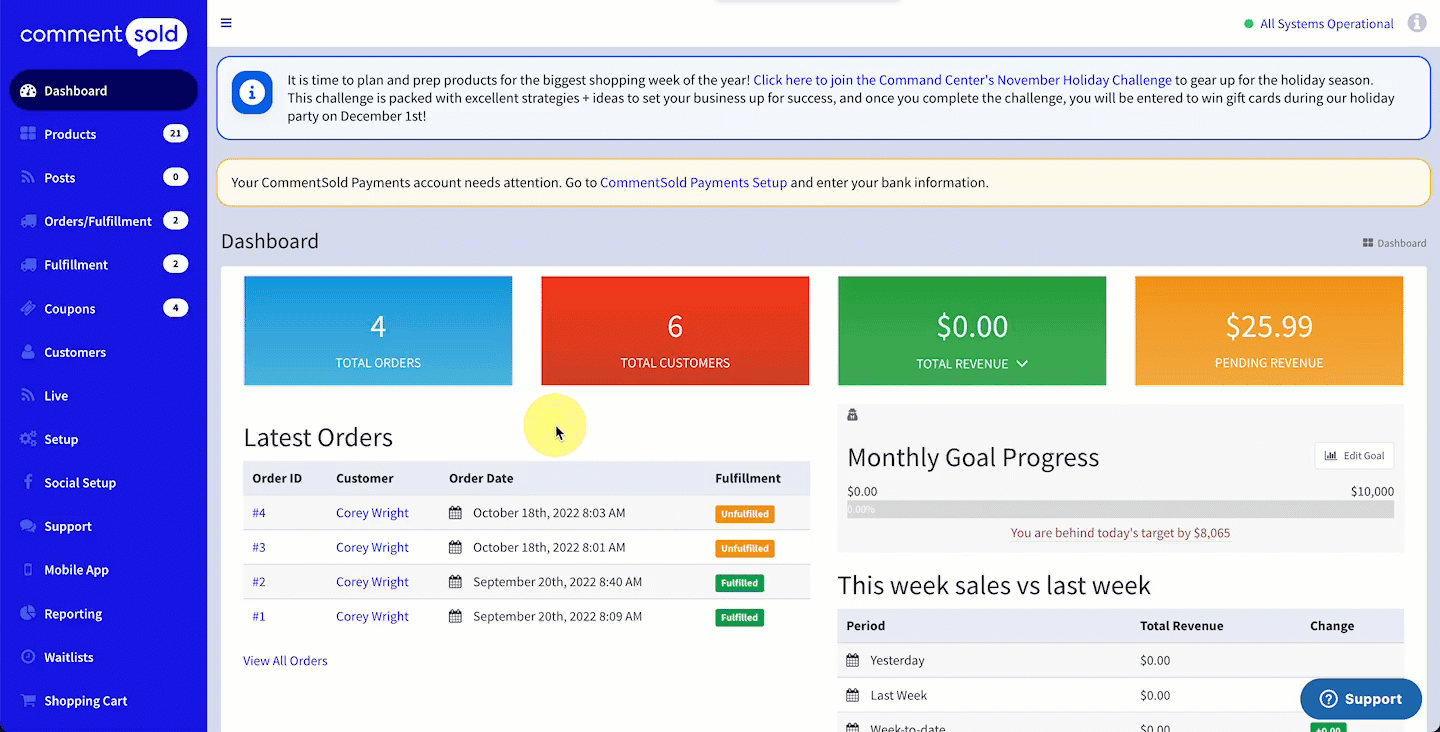Click the Customers person icon
The height and width of the screenshot is (732, 1440).
click(28, 352)
